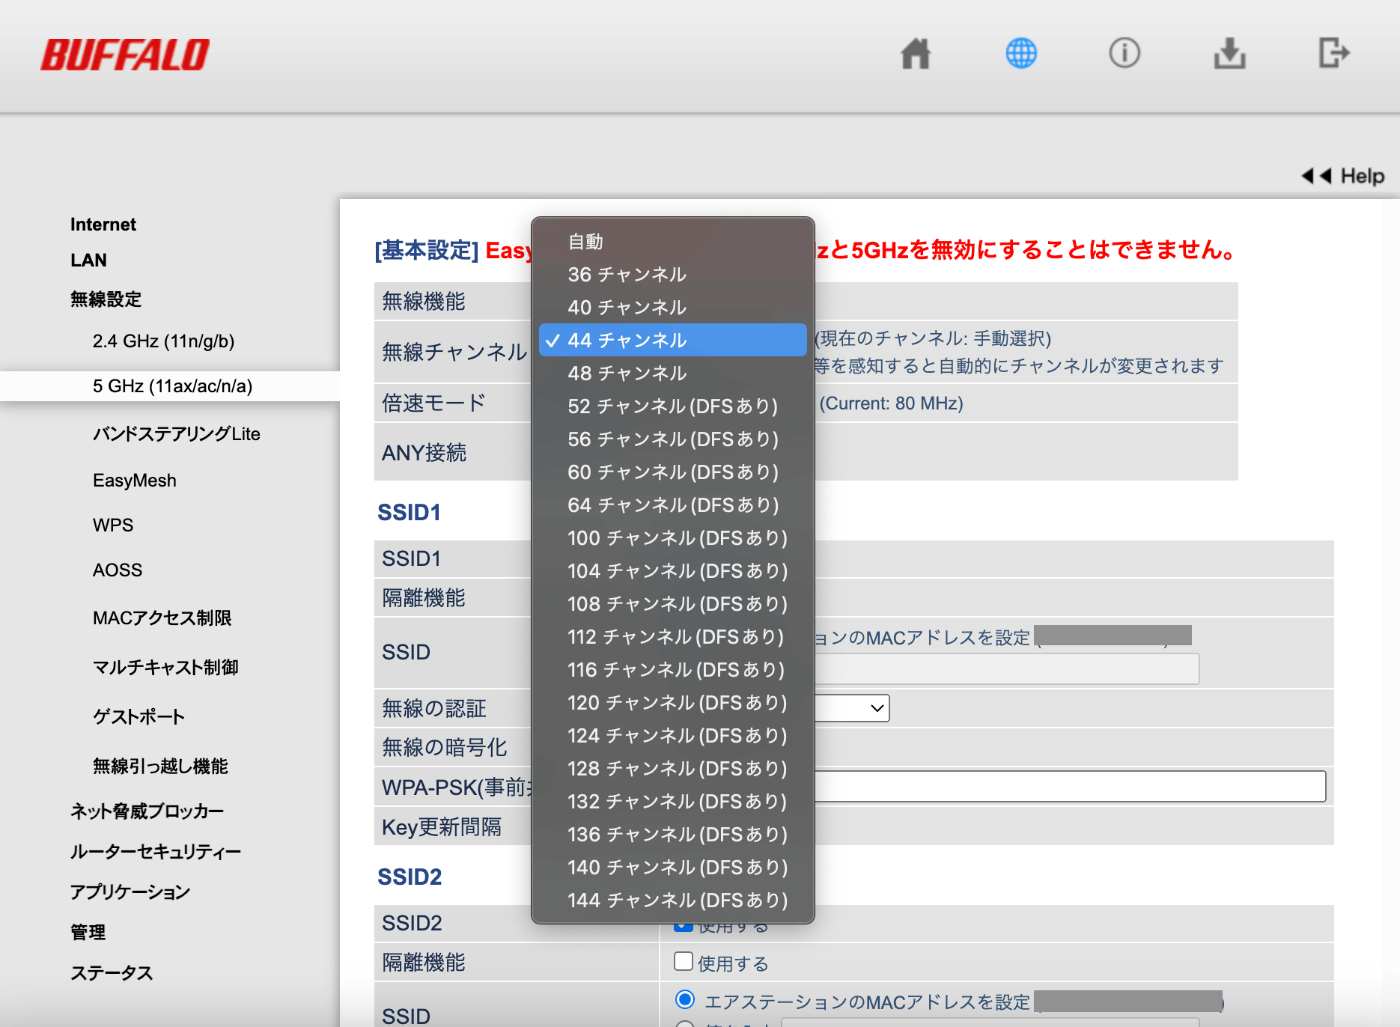Open ステータス section in sidebar
Viewport: 1400px width, 1027px height.
point(111,973)
